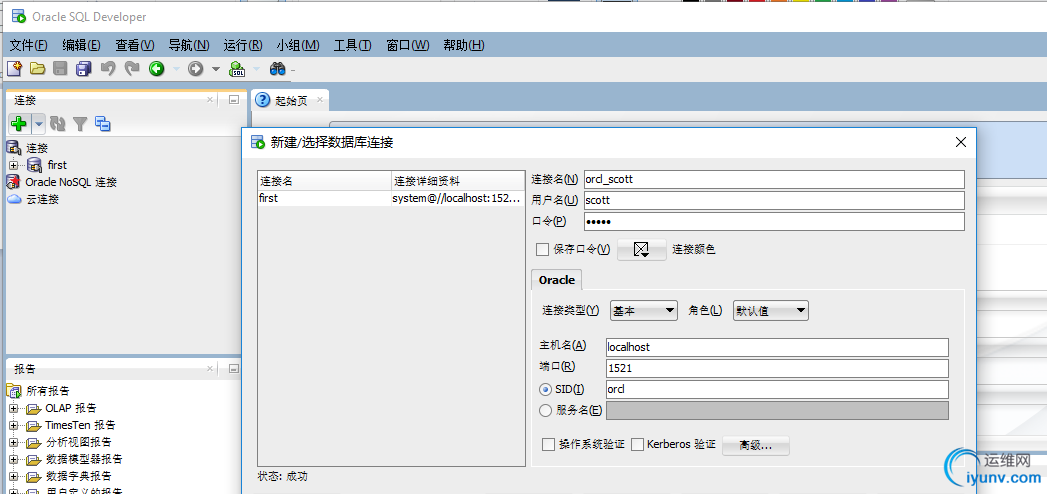Click the Open folder toolbar icon
The image size is (1047, 494).
coord(37,68)
